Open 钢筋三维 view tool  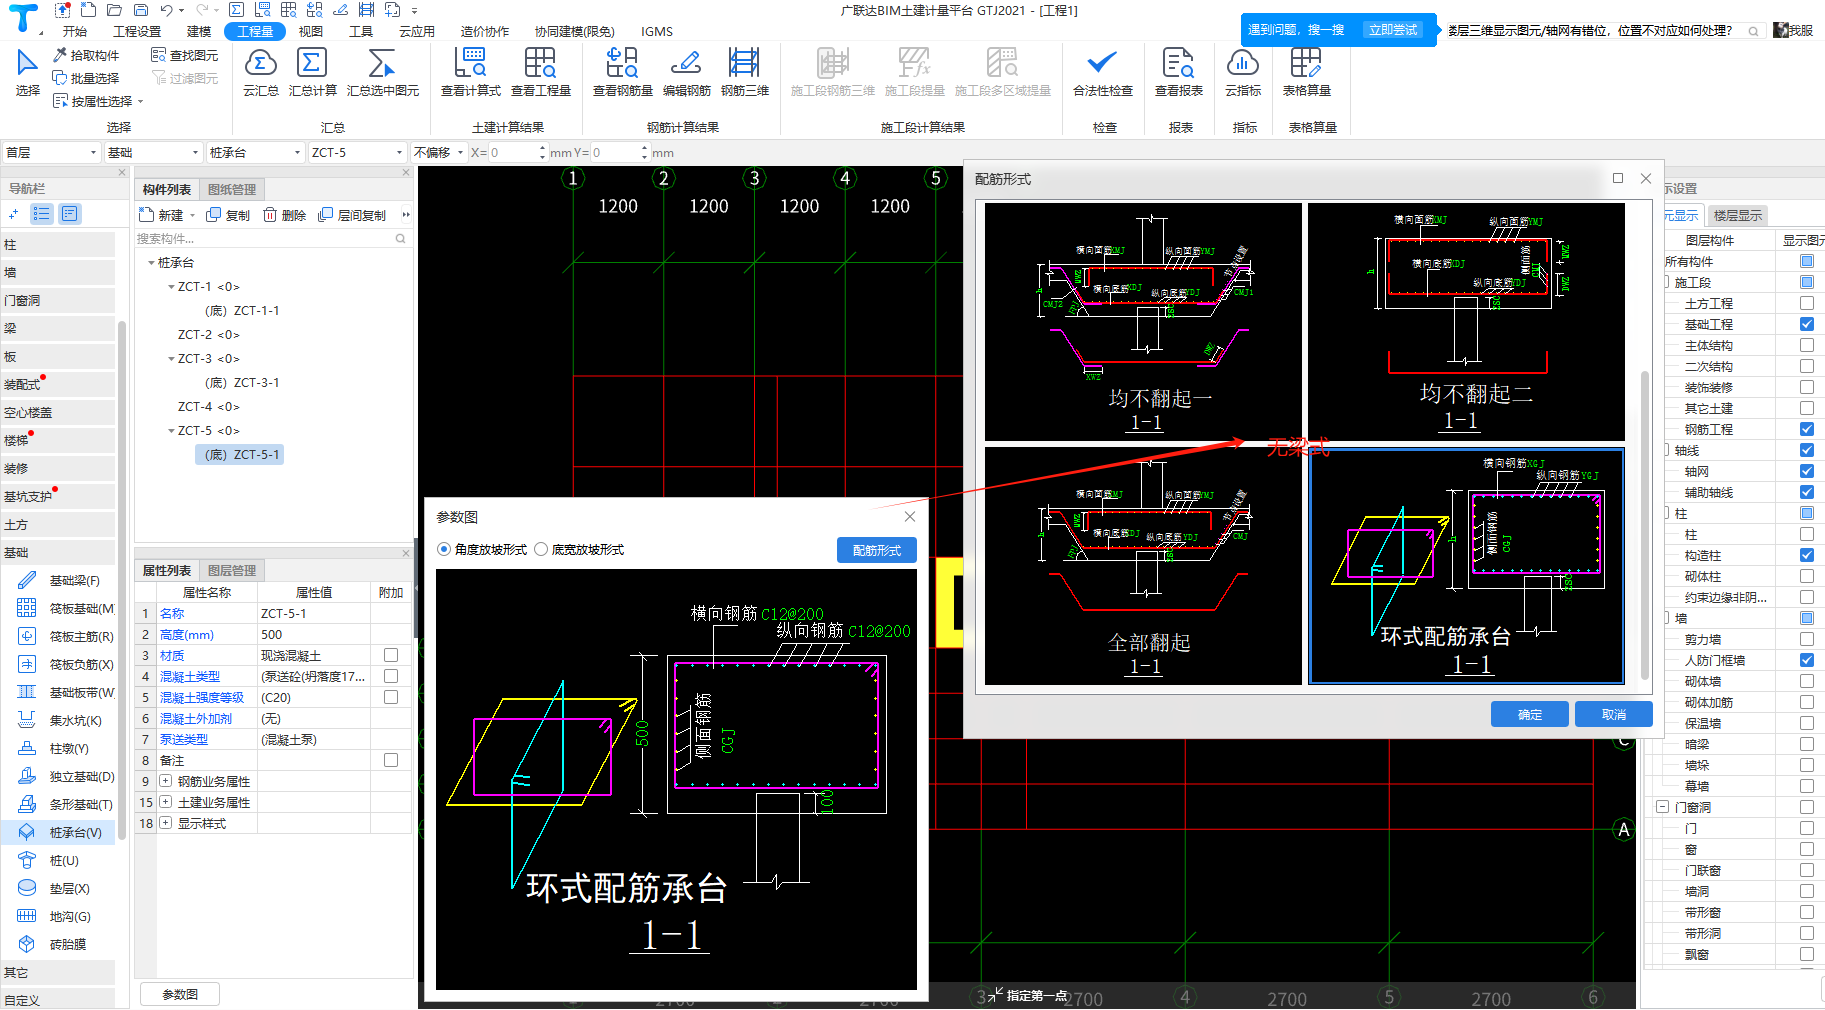744,72
